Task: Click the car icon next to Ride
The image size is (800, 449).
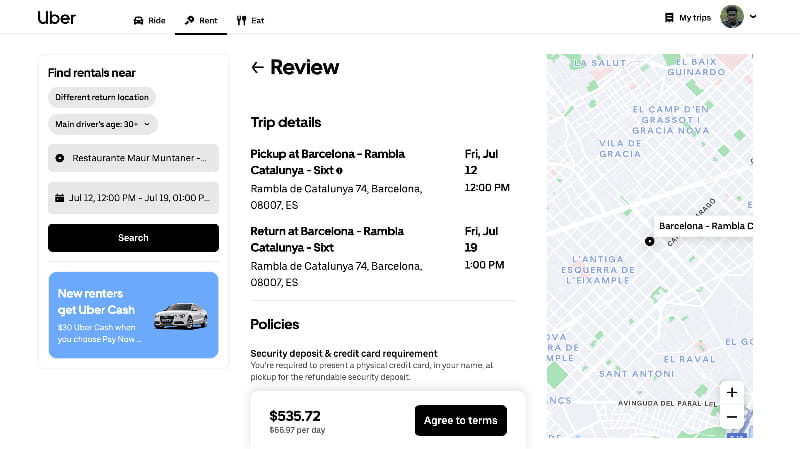Action: (x=138, y=20)
